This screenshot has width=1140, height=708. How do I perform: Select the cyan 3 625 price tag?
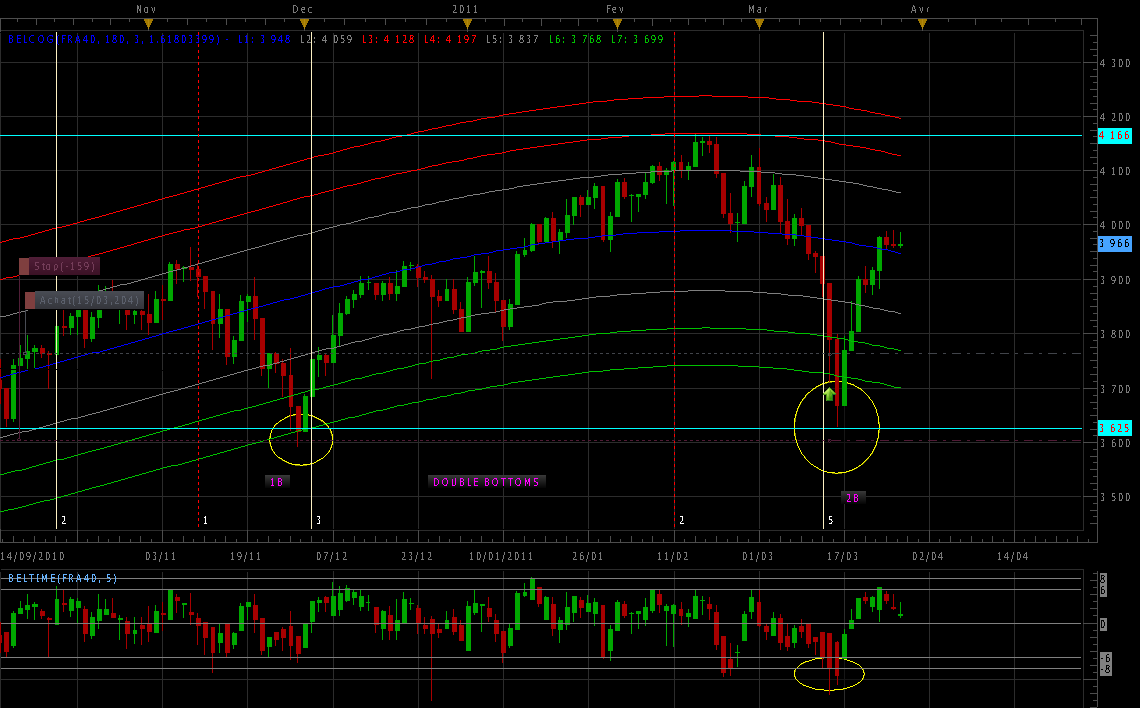click(1114, 428)
